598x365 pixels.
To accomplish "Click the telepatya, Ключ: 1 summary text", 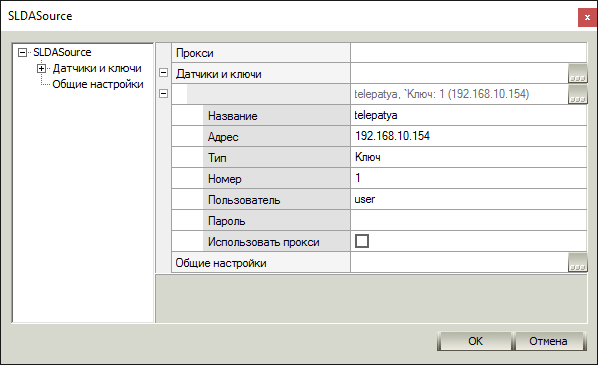I will (x=442, y=94).
